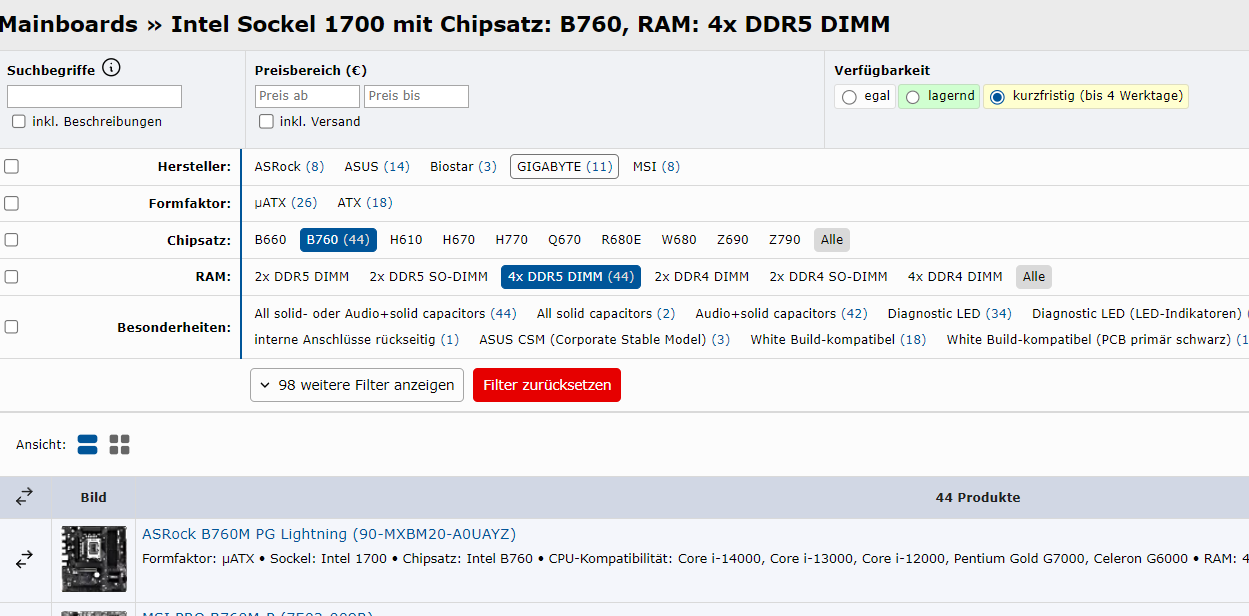The height and width of the screenshot is (616, 1249).
Task: Filter by manufacturer ASUS (14)
Action: 377,166
